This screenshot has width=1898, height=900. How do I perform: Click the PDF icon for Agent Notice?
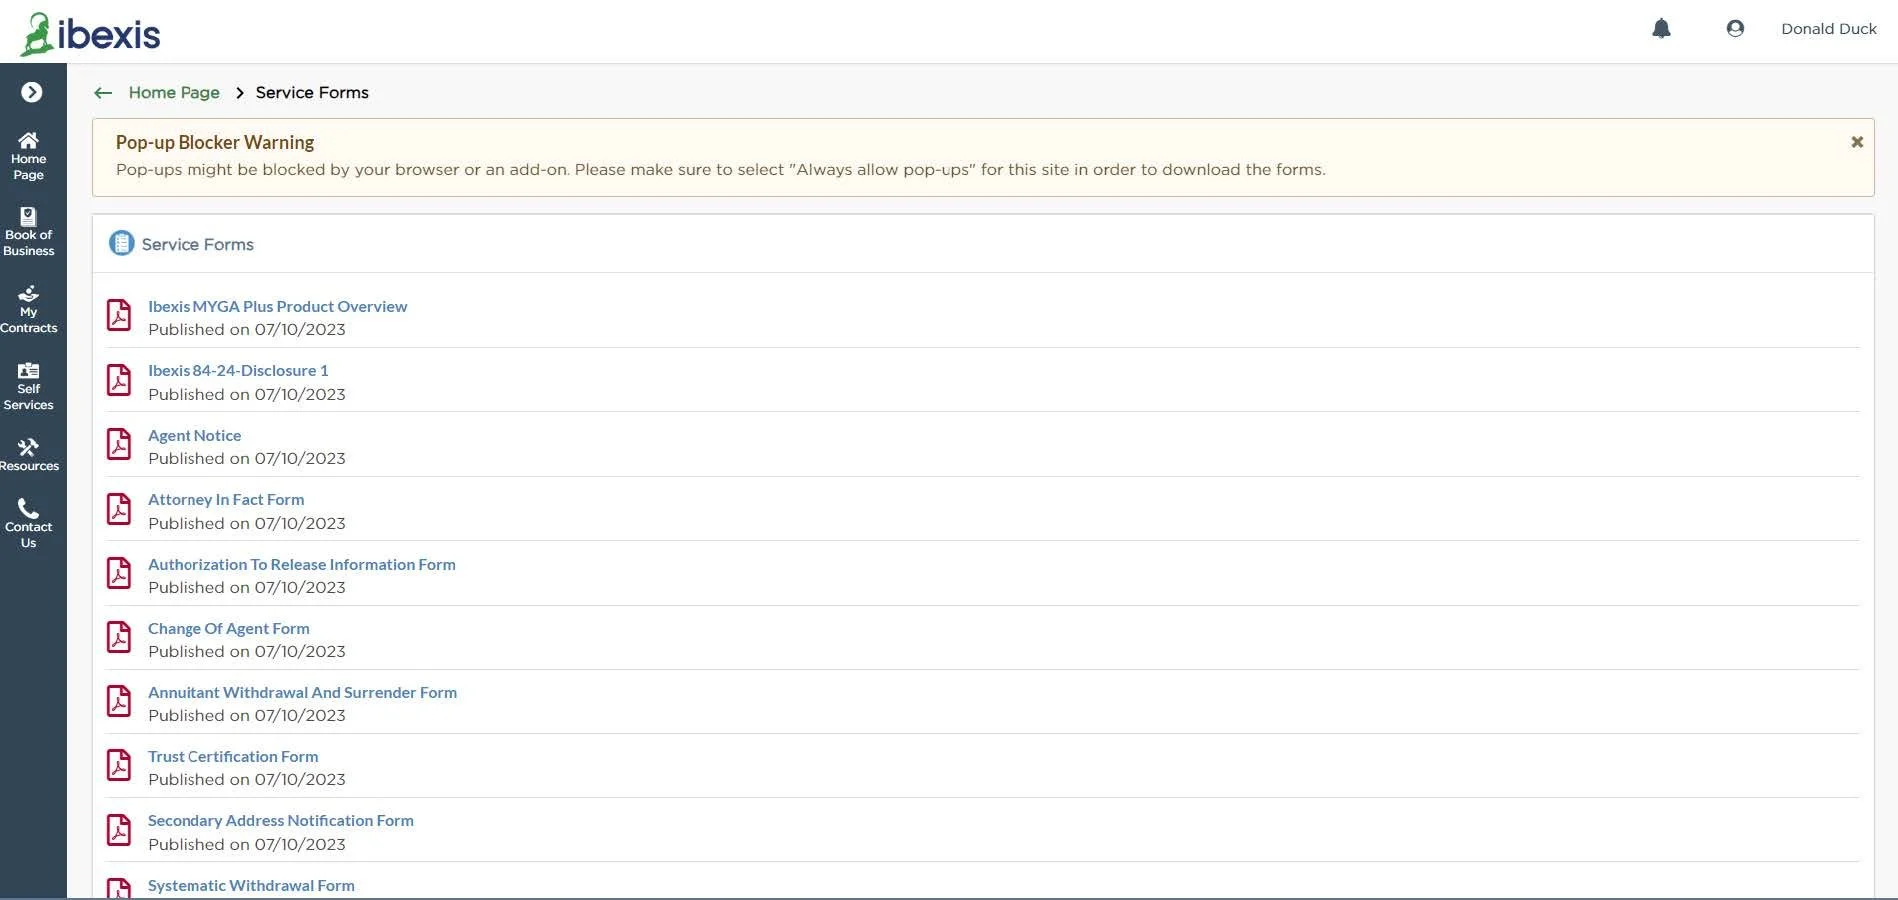(x=119, y=444)
